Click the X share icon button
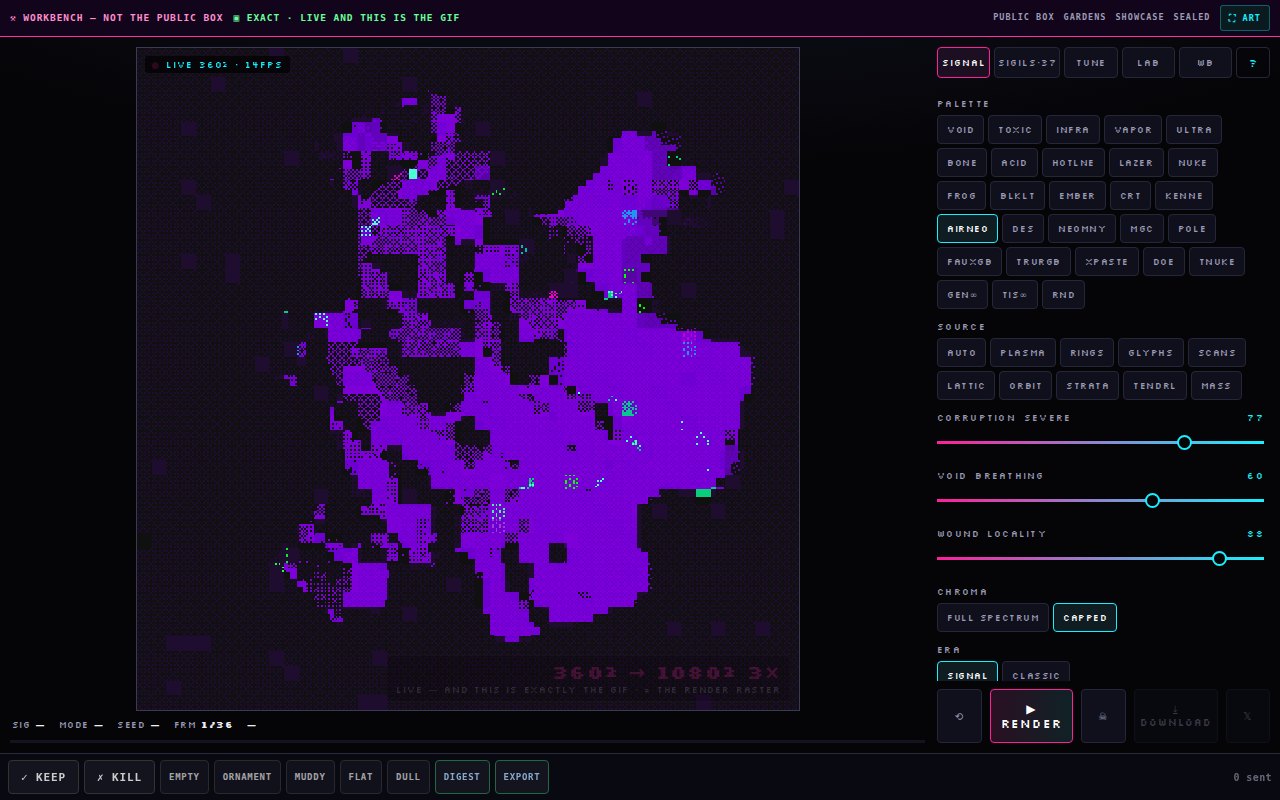This screenshot has width=1280, height=800. pyautogui.click(x=1247, y=716)
